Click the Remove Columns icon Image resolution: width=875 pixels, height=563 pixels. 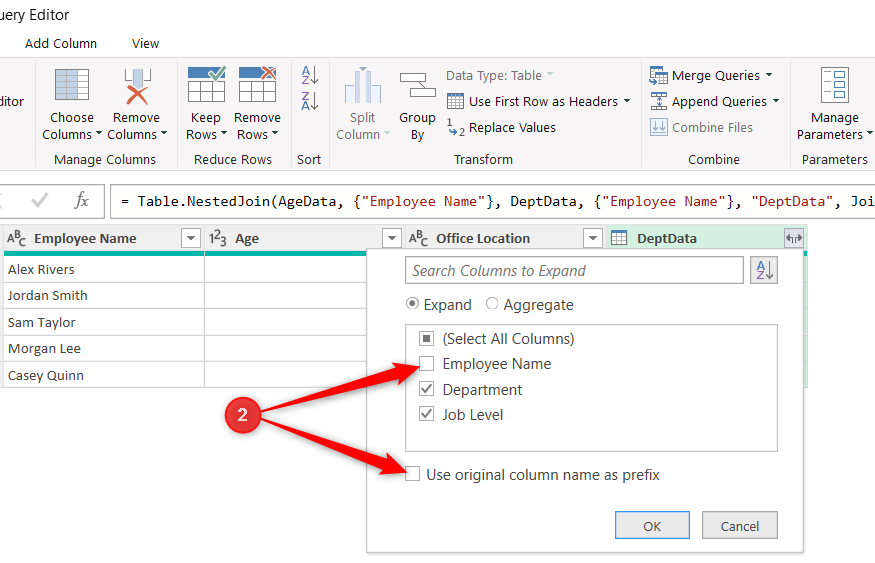point(137,87)
